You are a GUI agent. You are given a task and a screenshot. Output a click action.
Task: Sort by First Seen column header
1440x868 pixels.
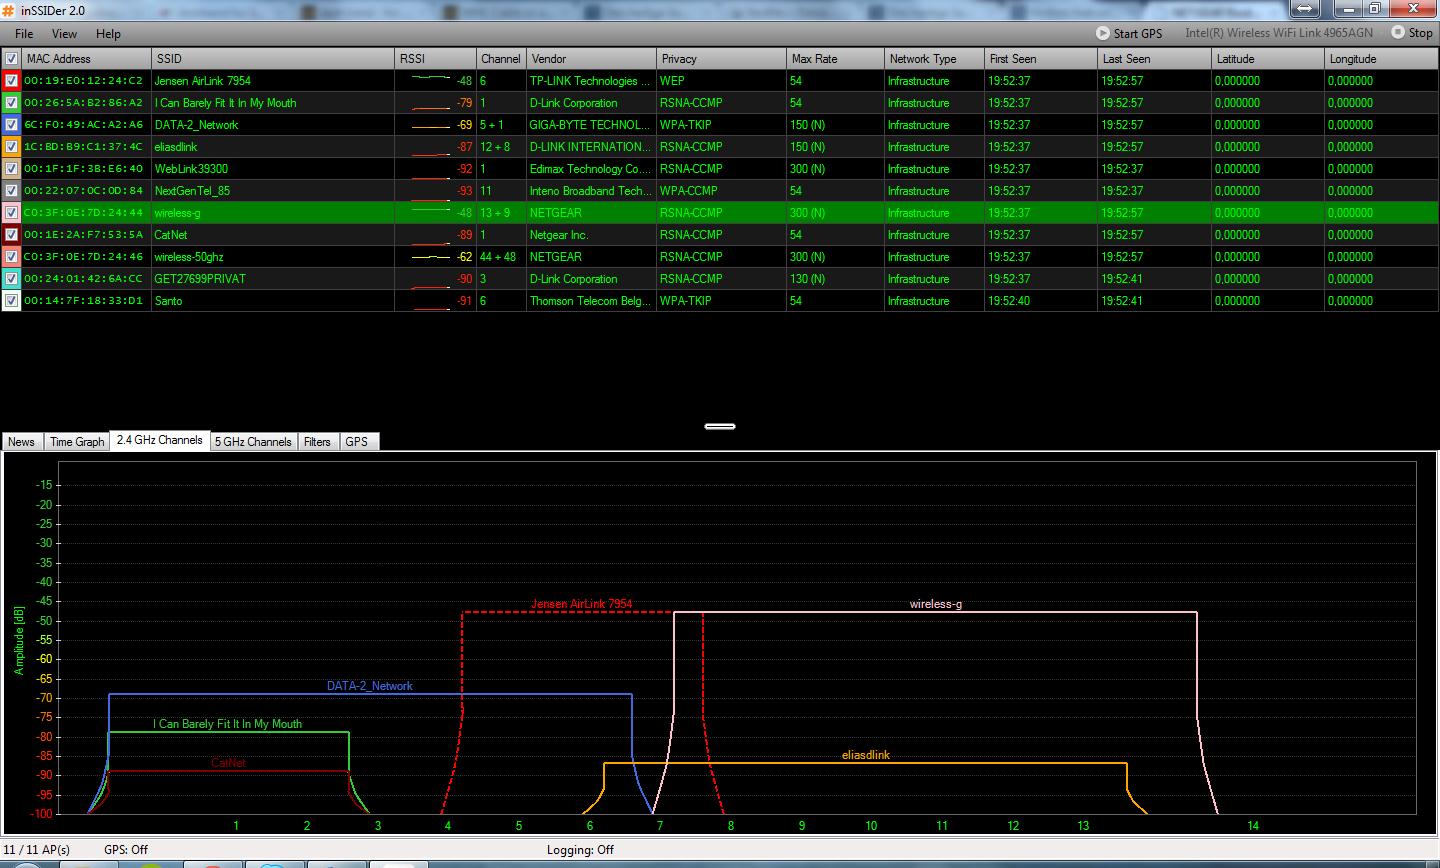[x=1041, y=59]
